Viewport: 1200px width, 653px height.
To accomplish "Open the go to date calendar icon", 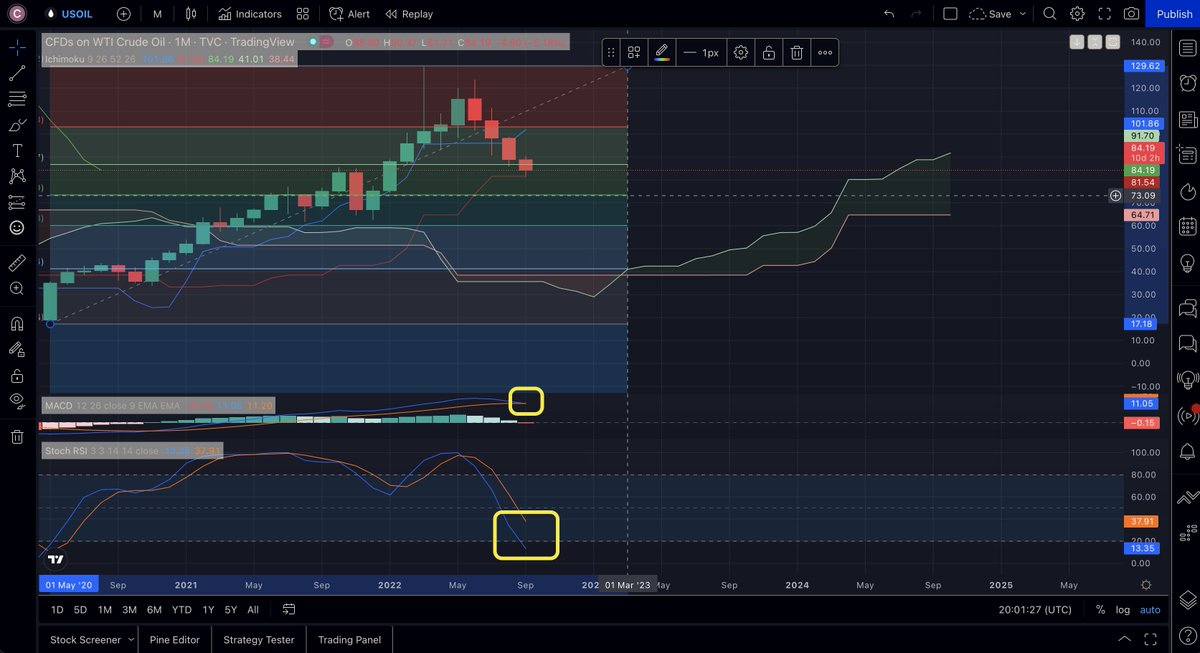I will point(289,609).
